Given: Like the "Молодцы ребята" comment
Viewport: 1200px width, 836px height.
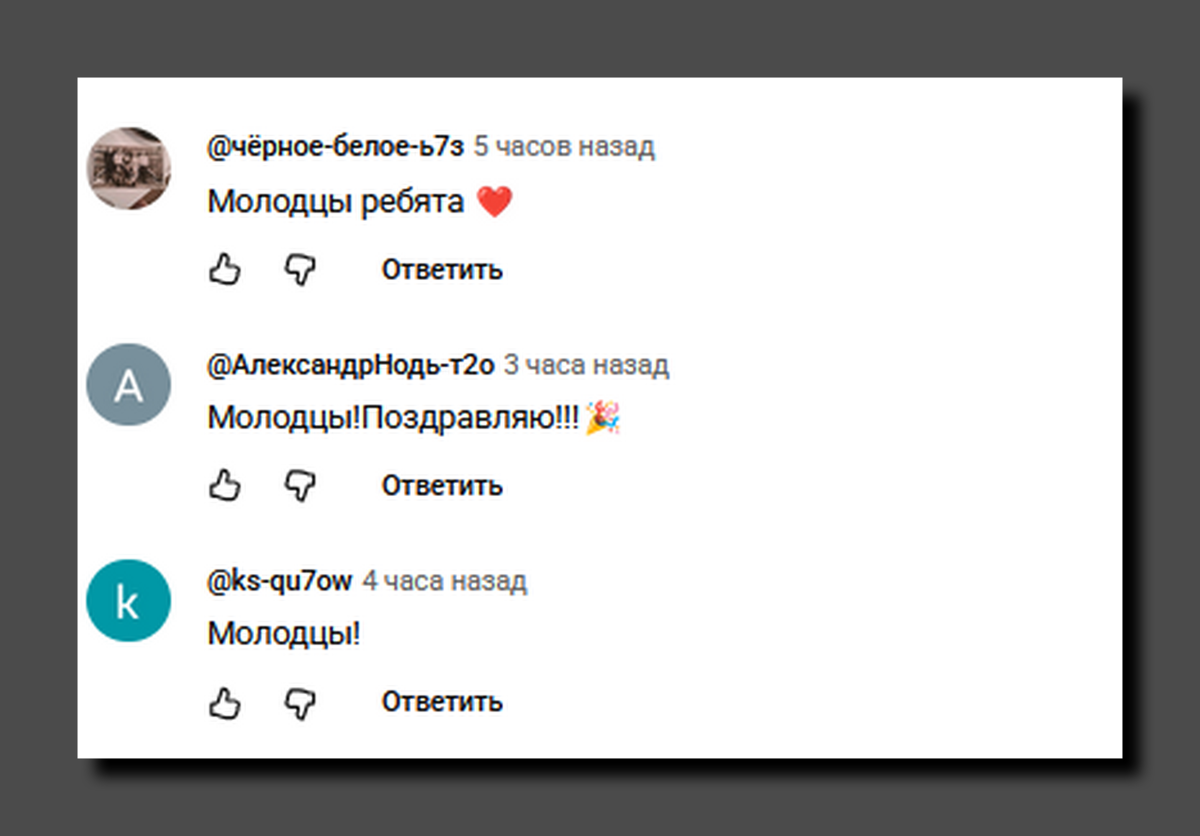Looking at the screenshot, I should point(225,269).
